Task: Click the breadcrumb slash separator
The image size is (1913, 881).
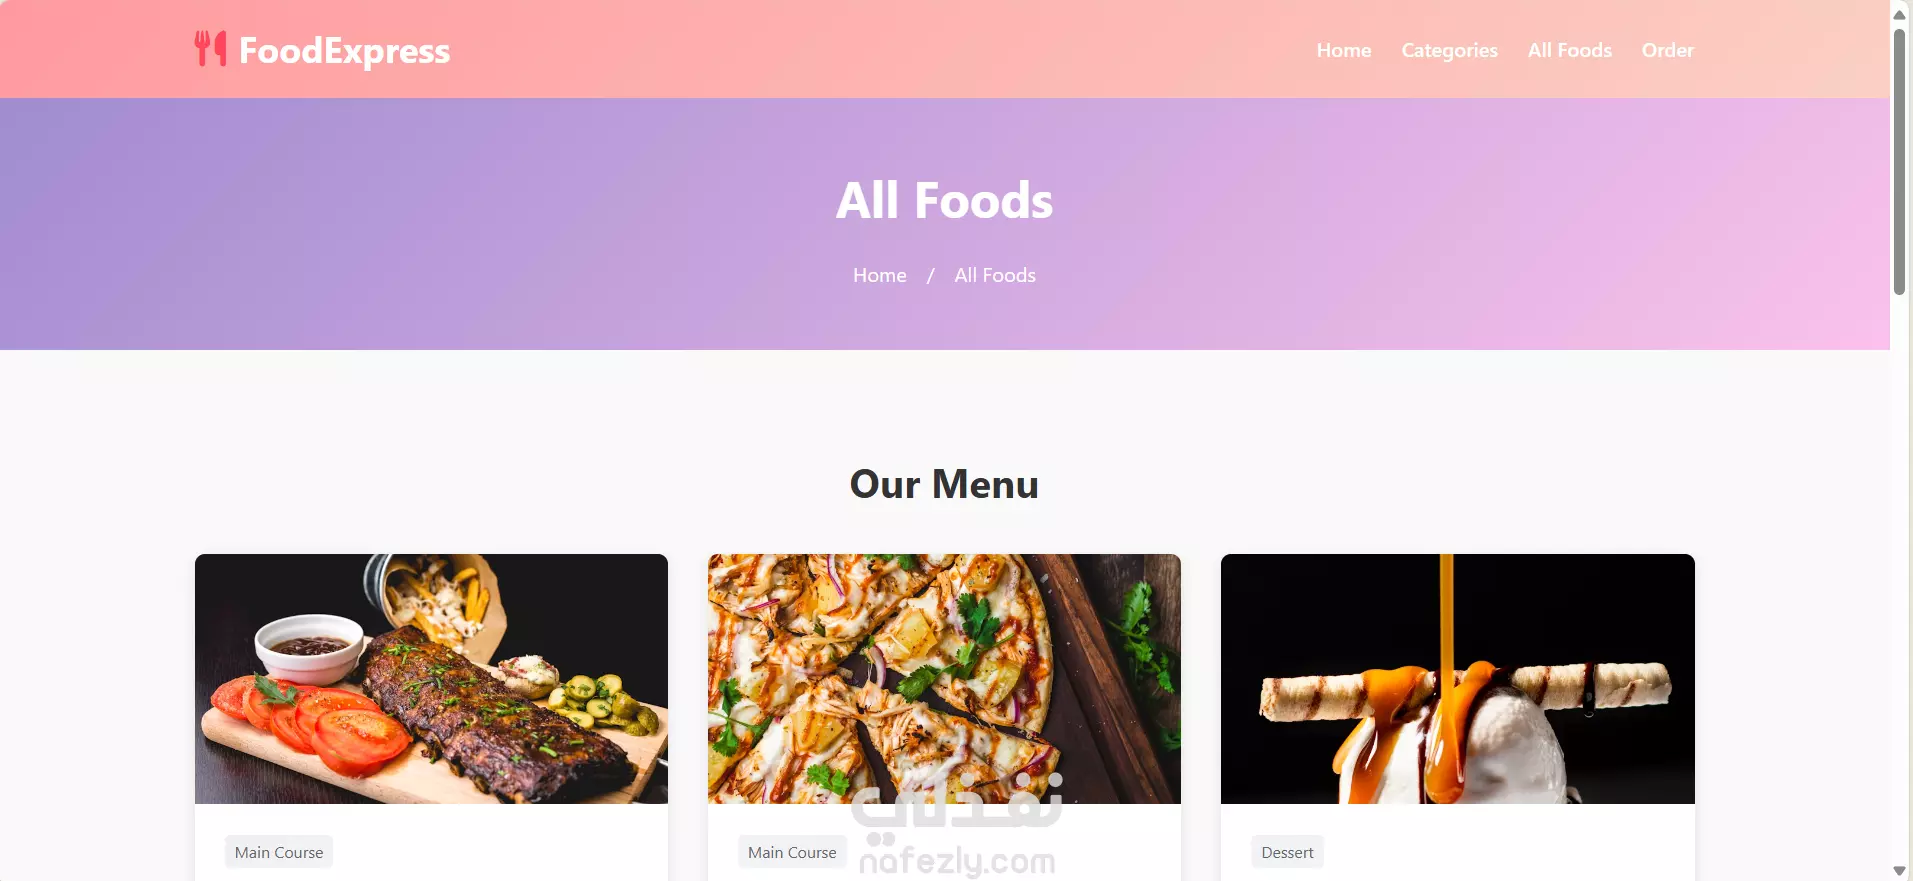Action: click(930, 275)
